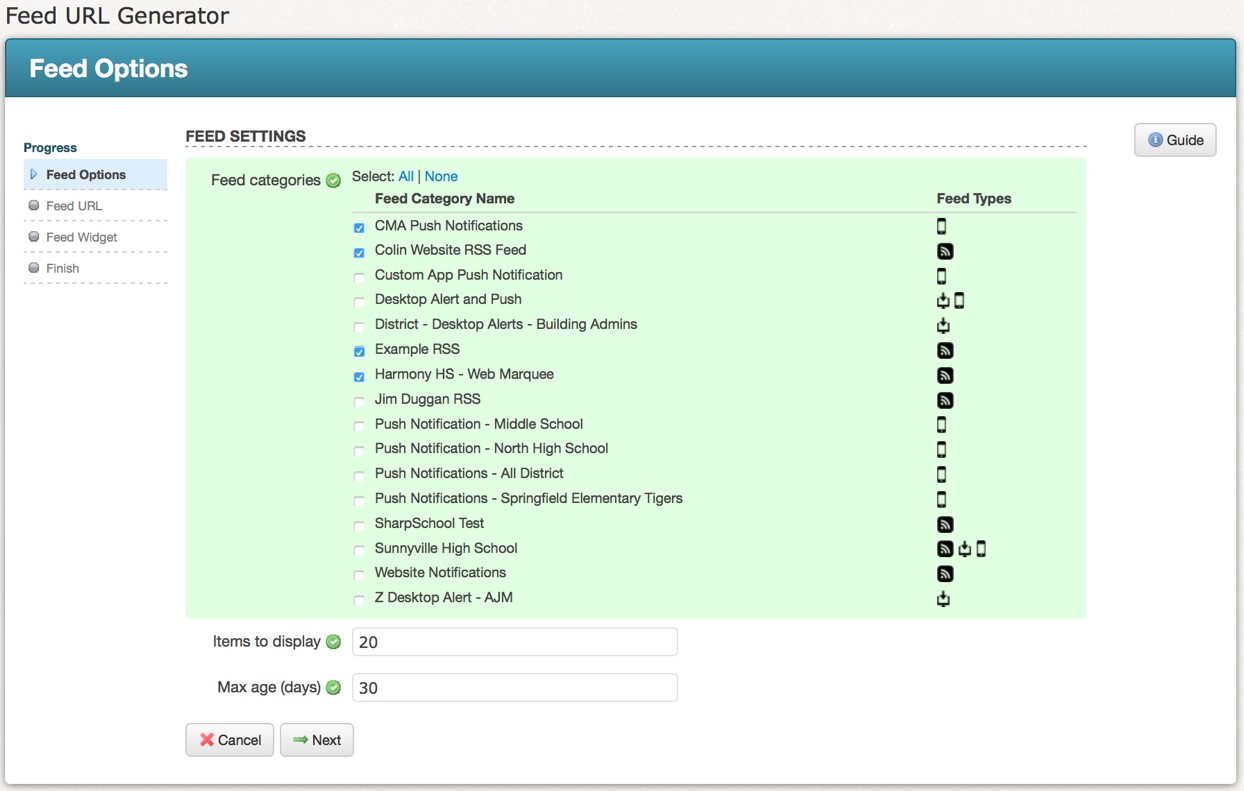Uncheck the CMA Push Notifications category
The width and height of the screenshot is (1244, 791).
pos(359,227)
